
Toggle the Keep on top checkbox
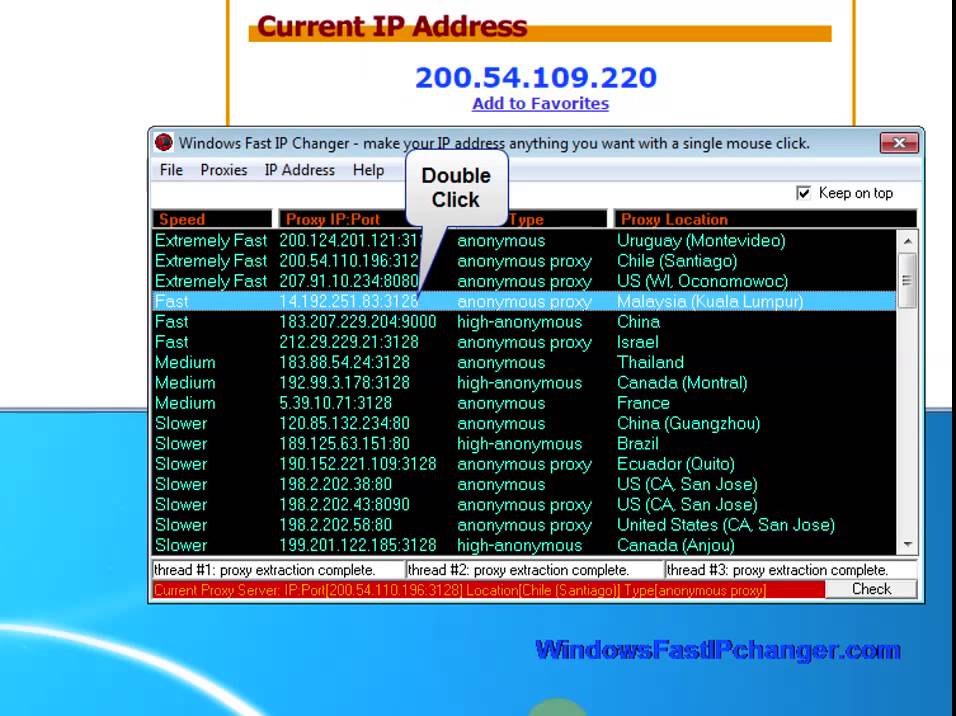[804, 193]
